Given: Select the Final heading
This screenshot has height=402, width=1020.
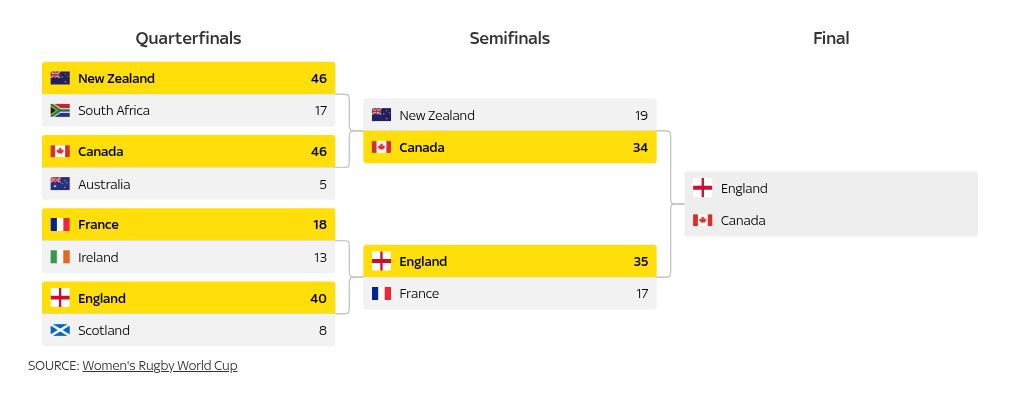Looking at the screenshot, I should click(831, 39).
